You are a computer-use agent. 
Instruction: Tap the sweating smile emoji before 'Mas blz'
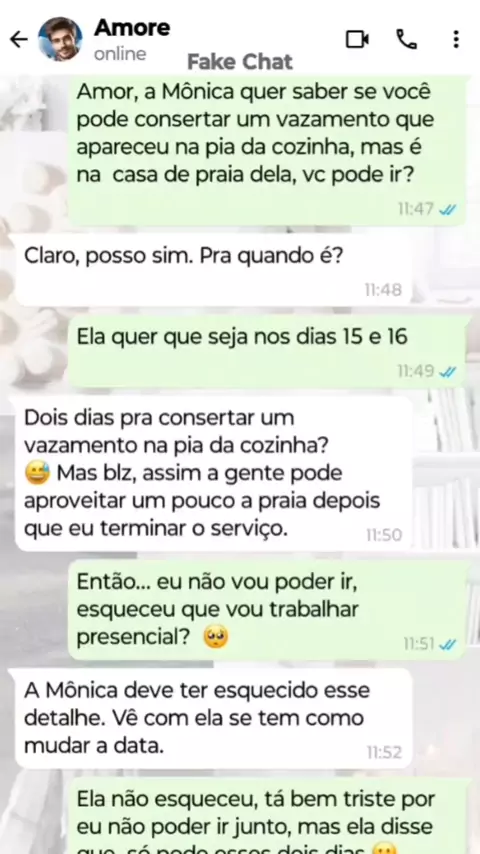click(x=38, y=473)
